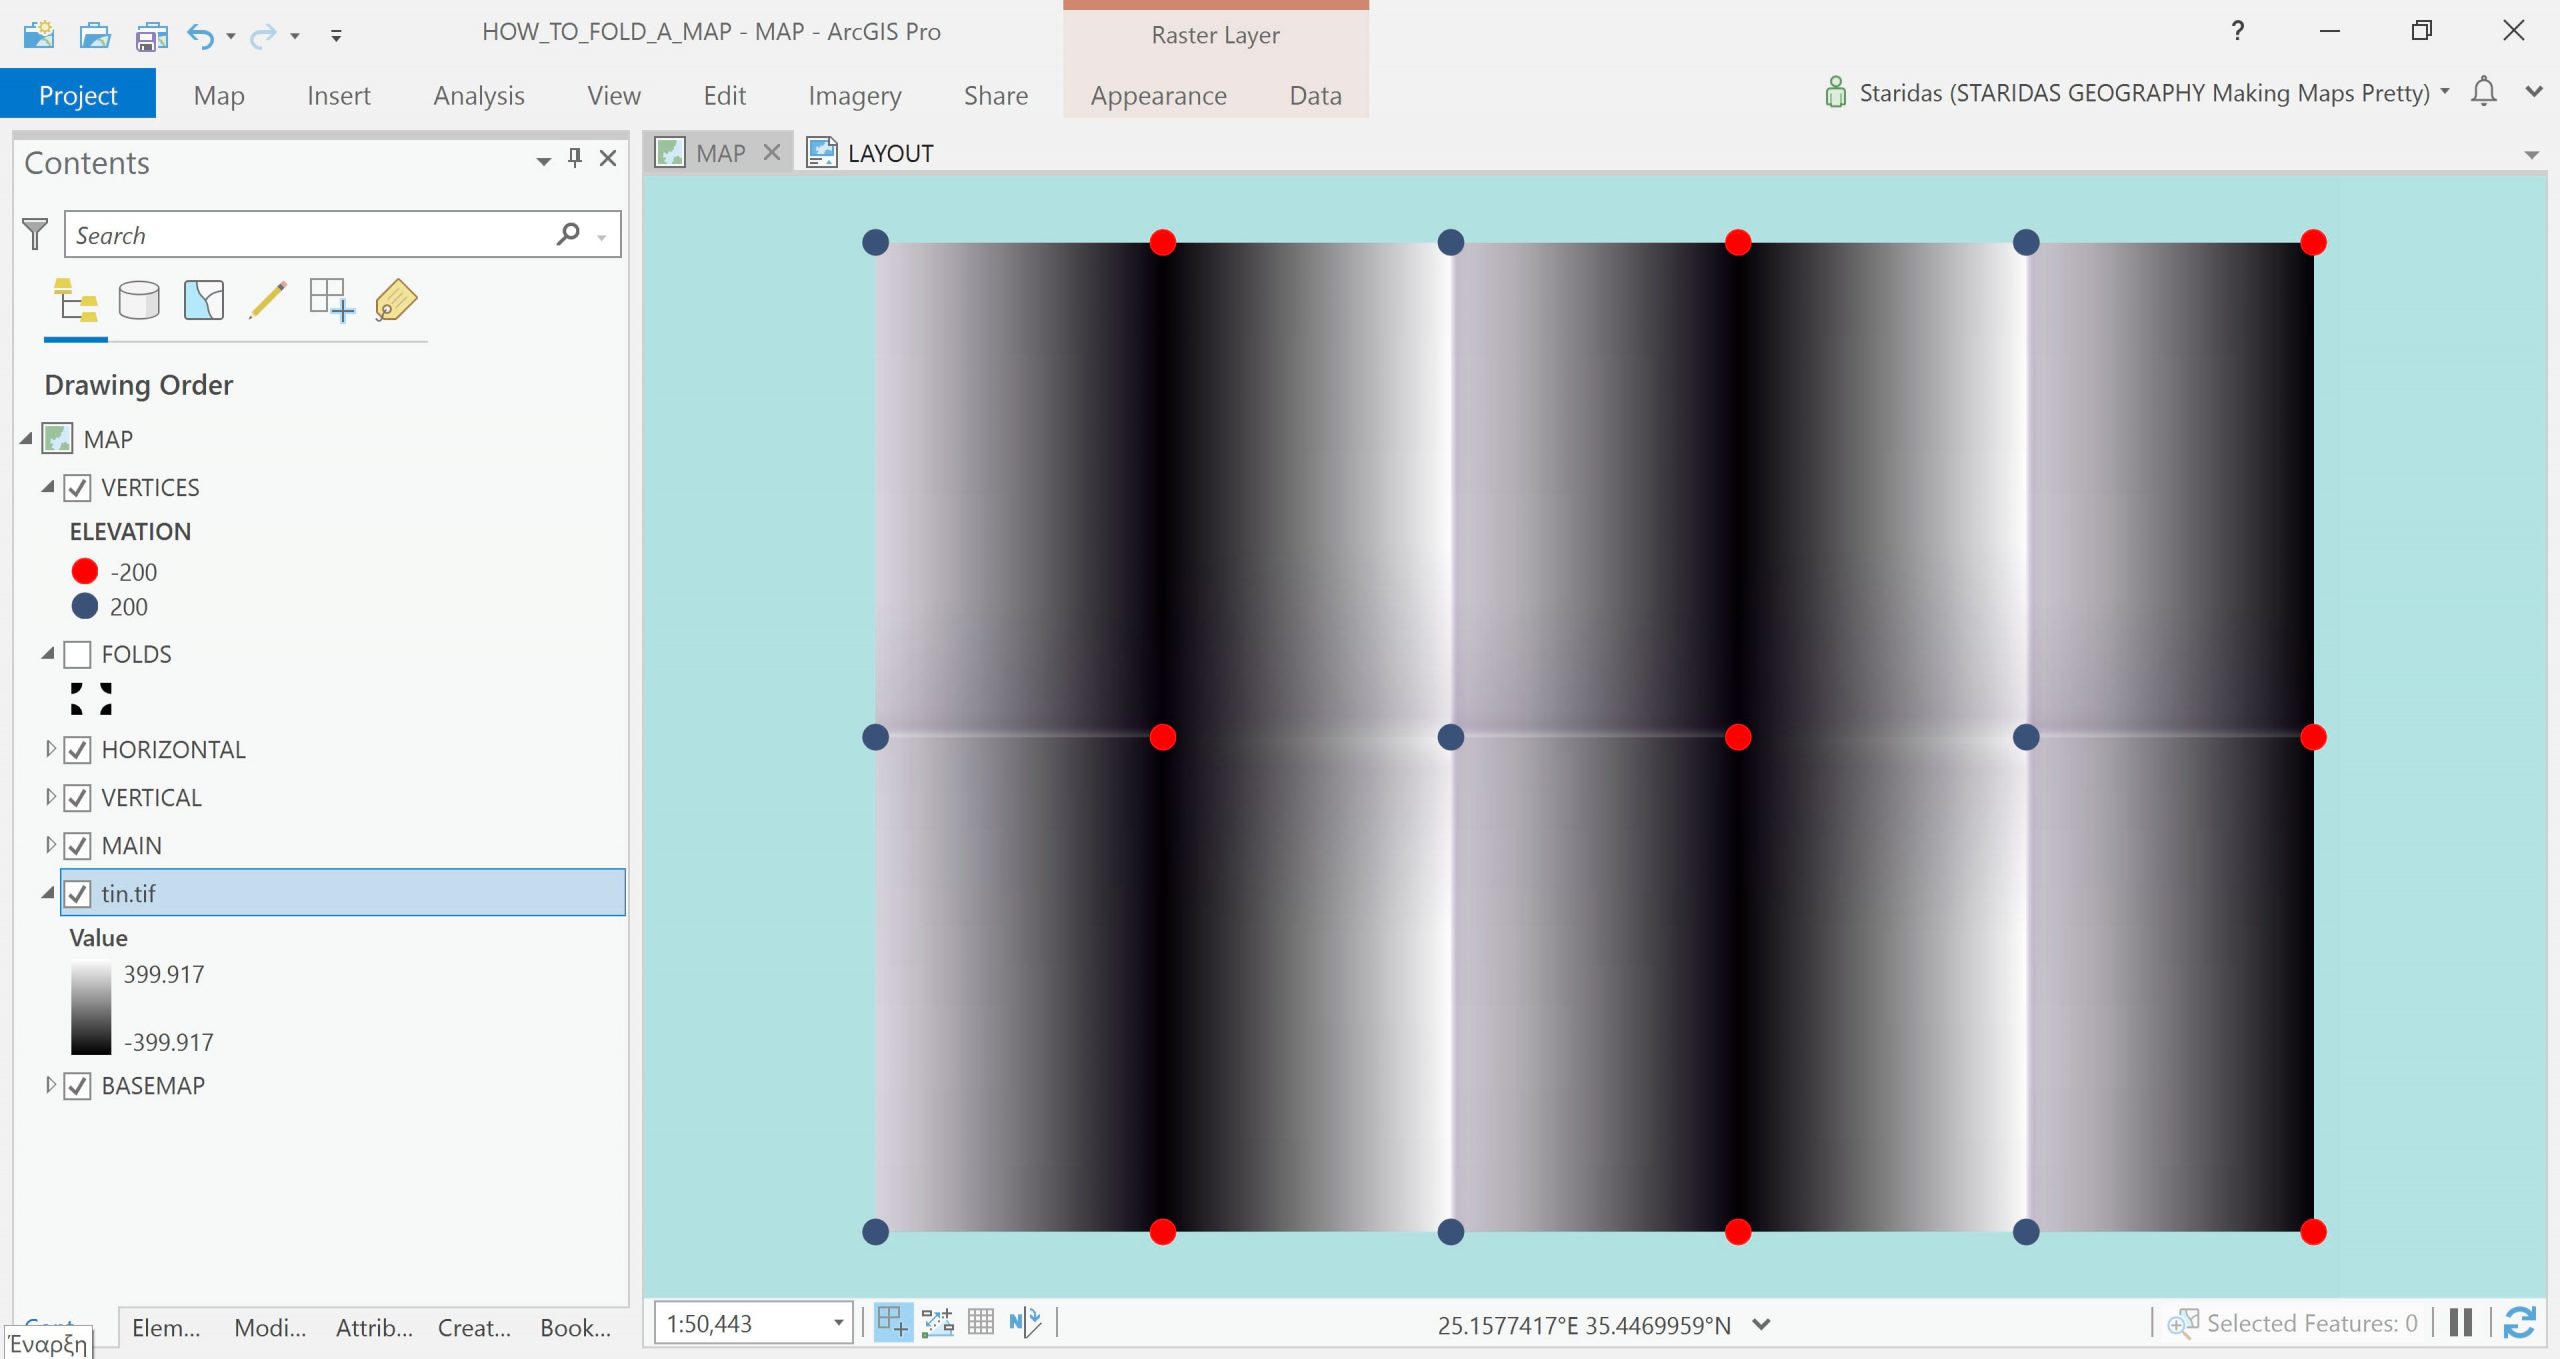2560x1359 pixels.
Task: Click List By Editing pencil icon
Action: [x=267, y=300]
